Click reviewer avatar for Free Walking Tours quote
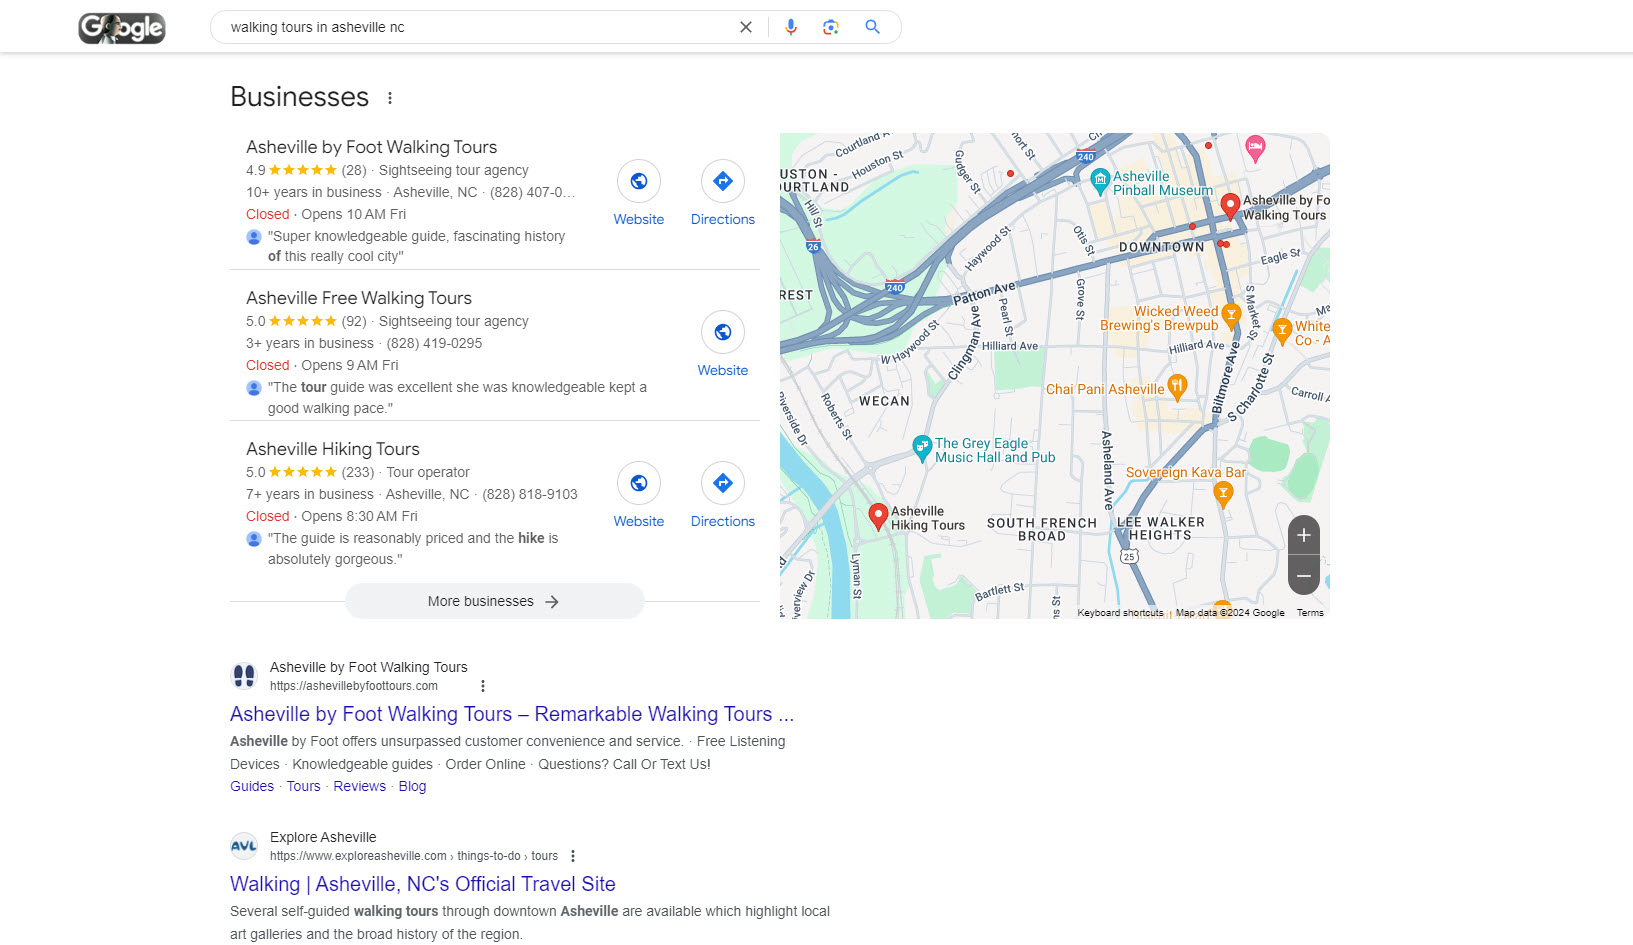Screen dimensions: 1633x945 254,388
